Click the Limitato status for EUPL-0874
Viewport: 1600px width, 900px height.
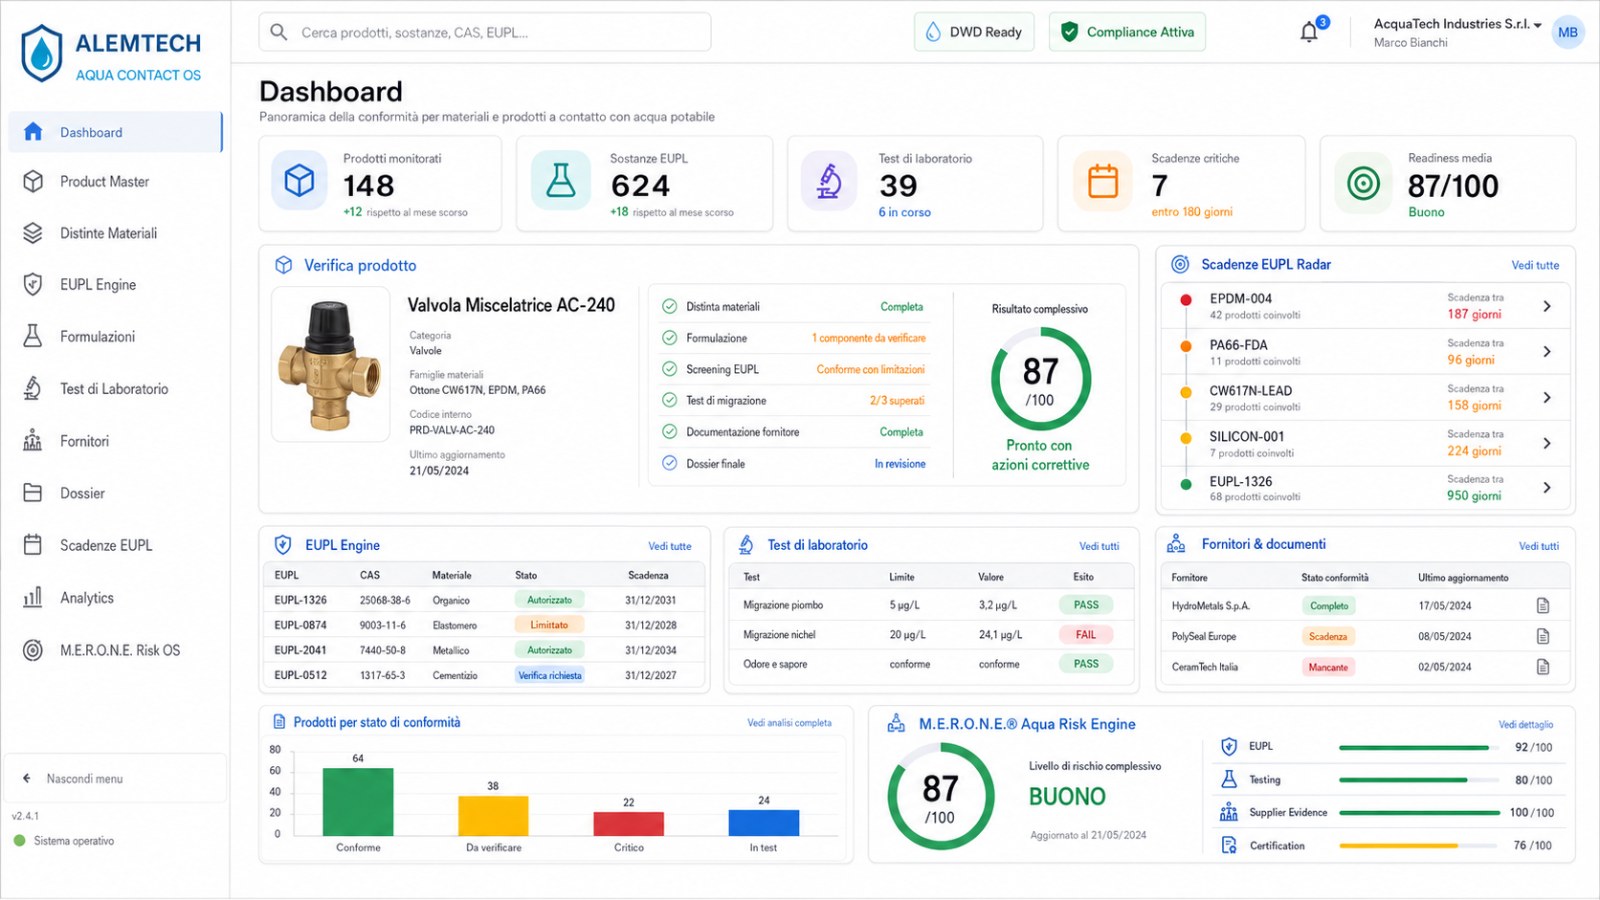click(x=549, y=625)
